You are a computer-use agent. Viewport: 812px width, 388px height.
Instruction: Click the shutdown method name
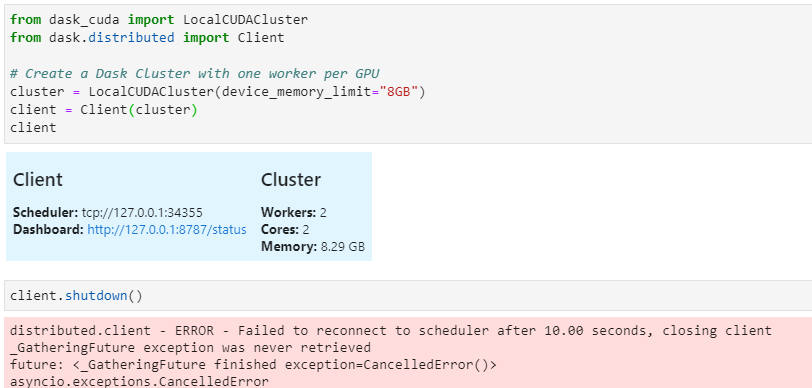[96, 296]
